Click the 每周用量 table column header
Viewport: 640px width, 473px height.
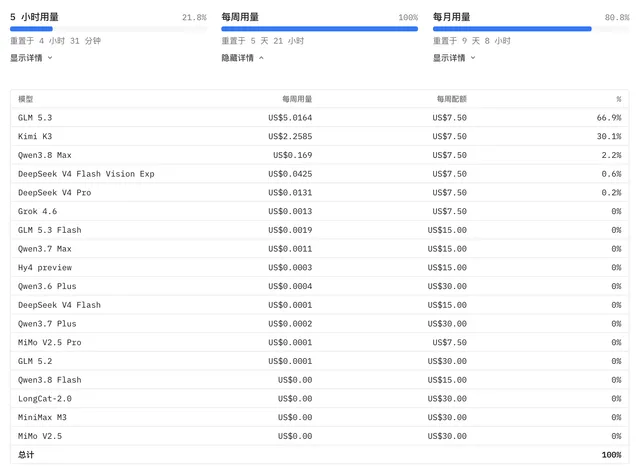click(x=297, y=99)
